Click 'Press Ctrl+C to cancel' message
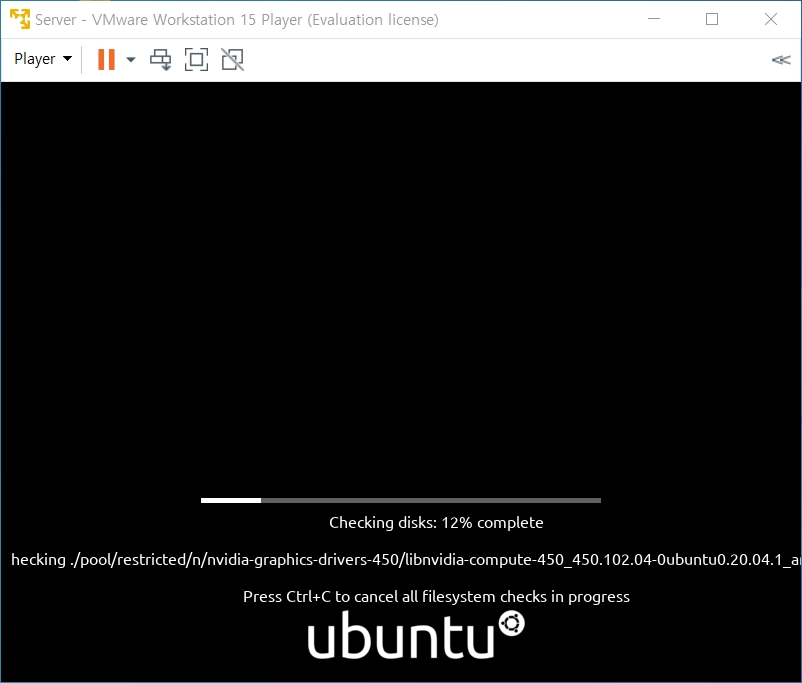Screen dimensions: 802x683 pyautogui.click(x=436, y=597)
